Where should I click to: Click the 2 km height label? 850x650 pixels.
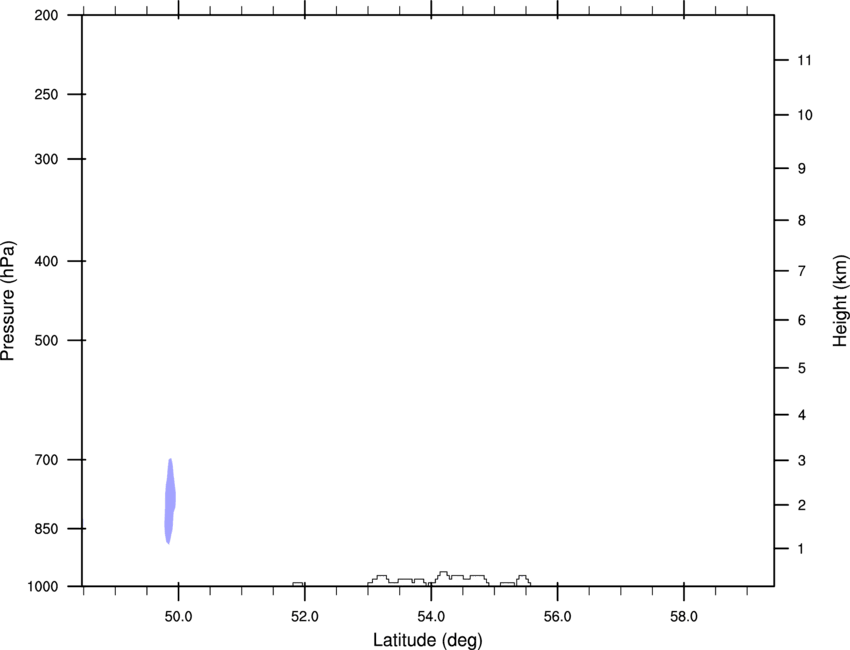click(801, 505)
